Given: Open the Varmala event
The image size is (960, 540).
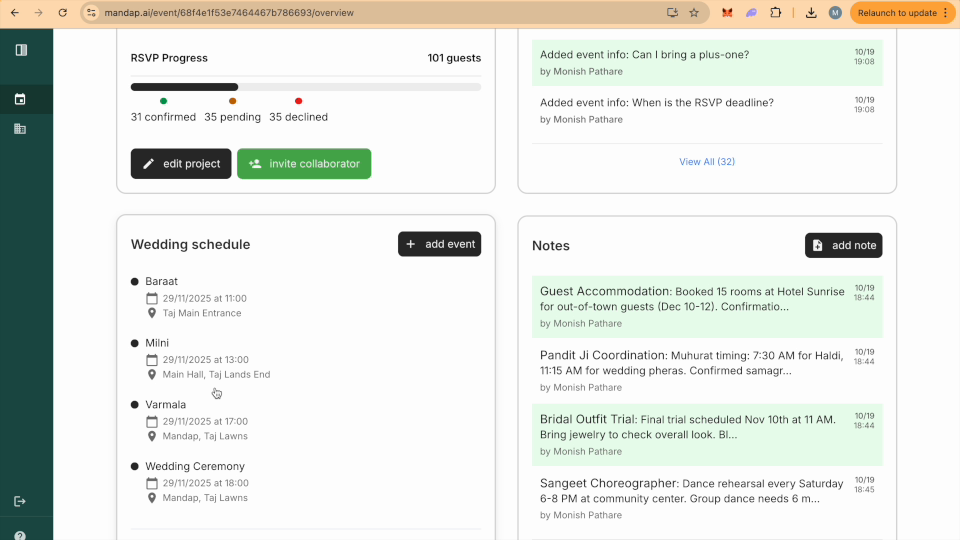Looking at the screenshot, I should (165, 405).
